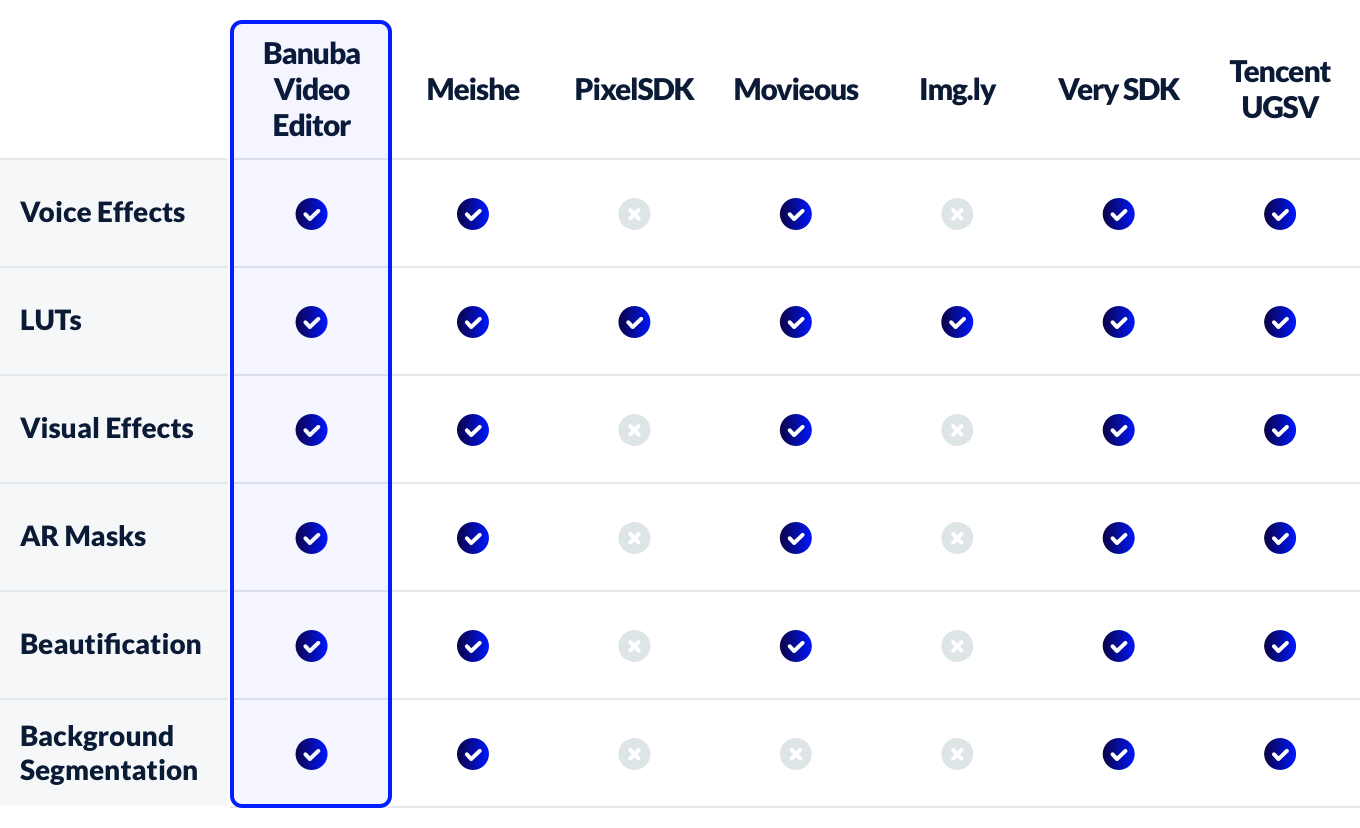This screenshot has height=828, width=1360.
Task: Click the Voice Effects row label
Action: point(103,213)
